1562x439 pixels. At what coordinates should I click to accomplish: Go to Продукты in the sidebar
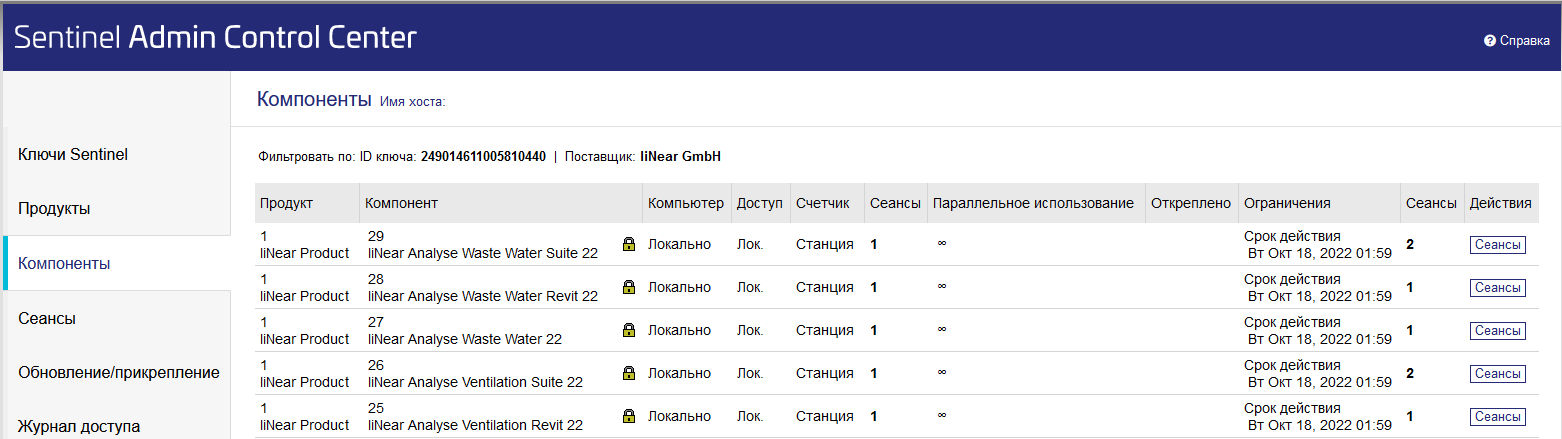click(54, 209)
